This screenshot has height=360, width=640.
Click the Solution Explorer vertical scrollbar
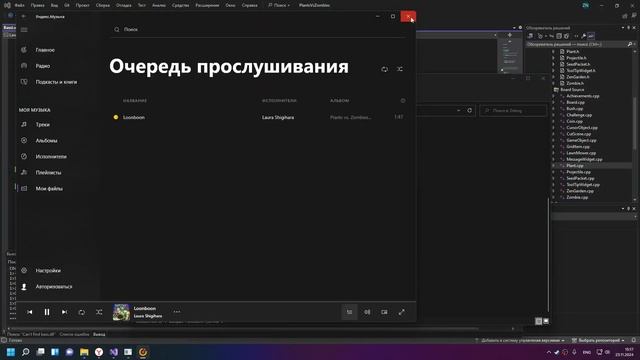point(635,122)
